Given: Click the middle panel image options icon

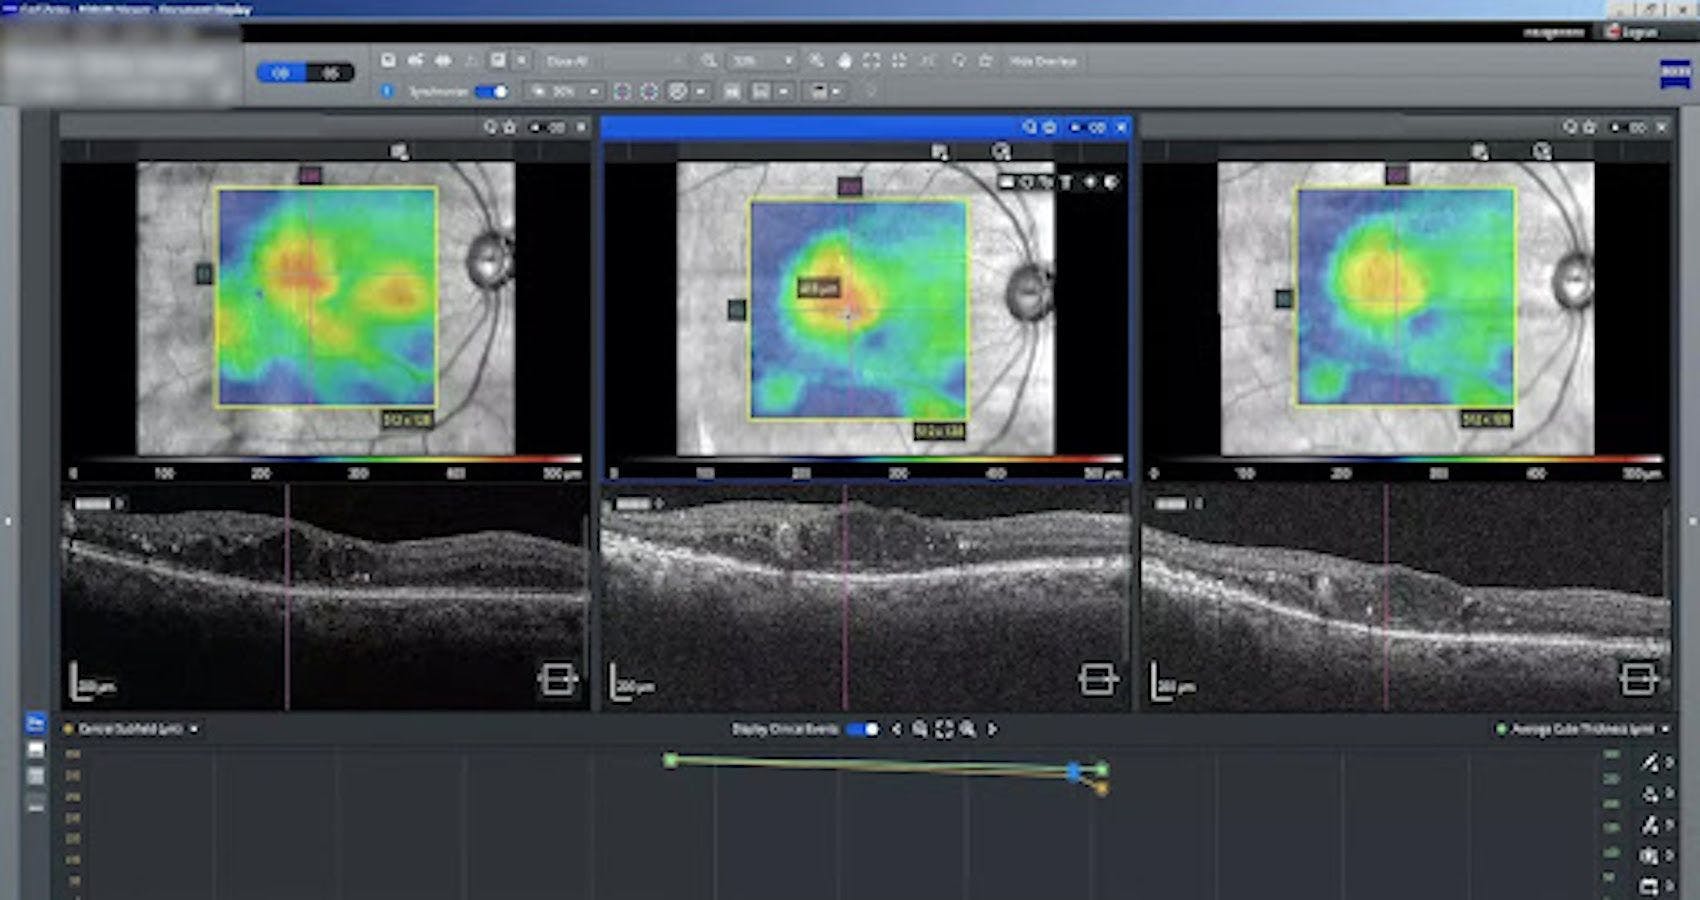Looking at the screenshot, I should pyautogui.click(x=939, y=151).
